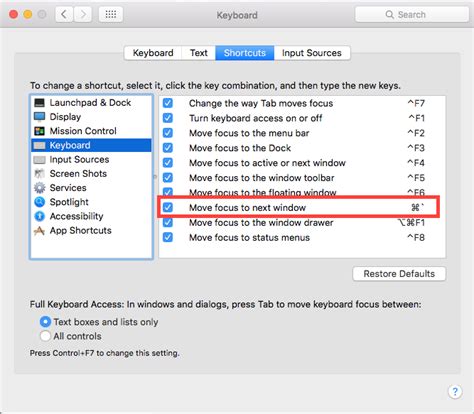Click the Mission Control icon in the category list
The width and height of the screenshot is (474, 414).
[x=39, y=131]
